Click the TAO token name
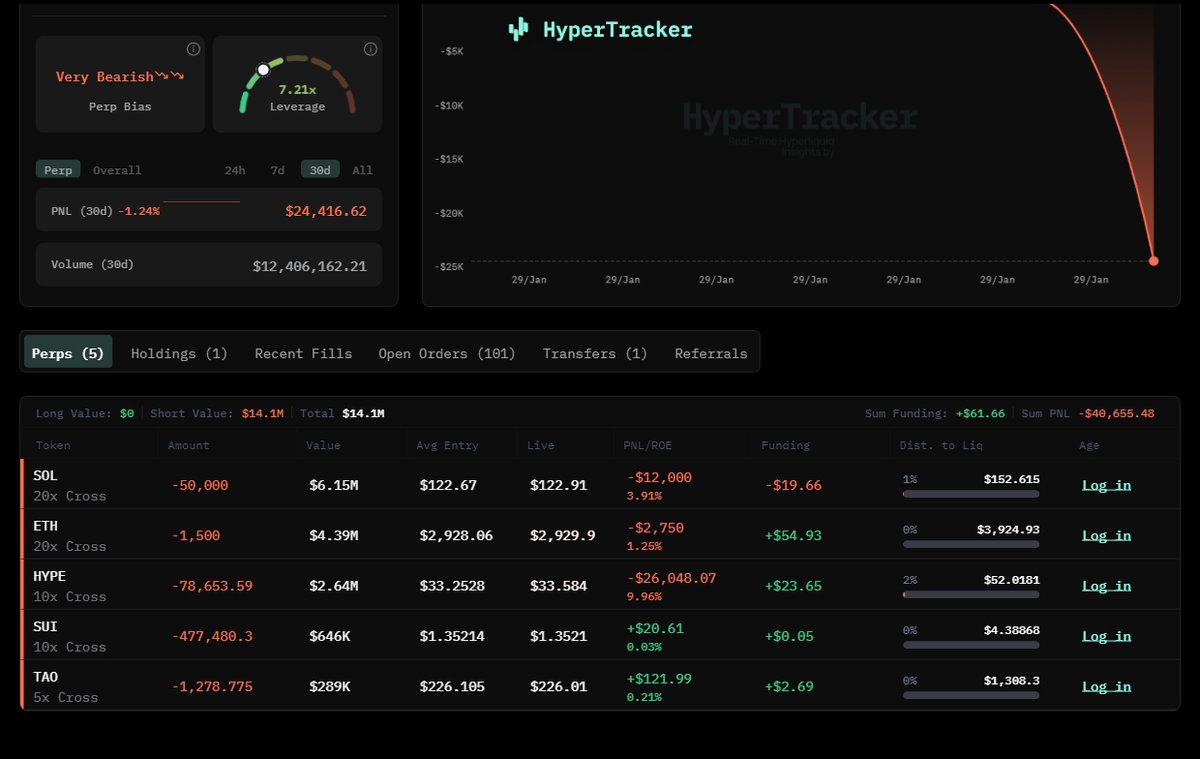The image size is (1200, 759). [x=45, y=677]
